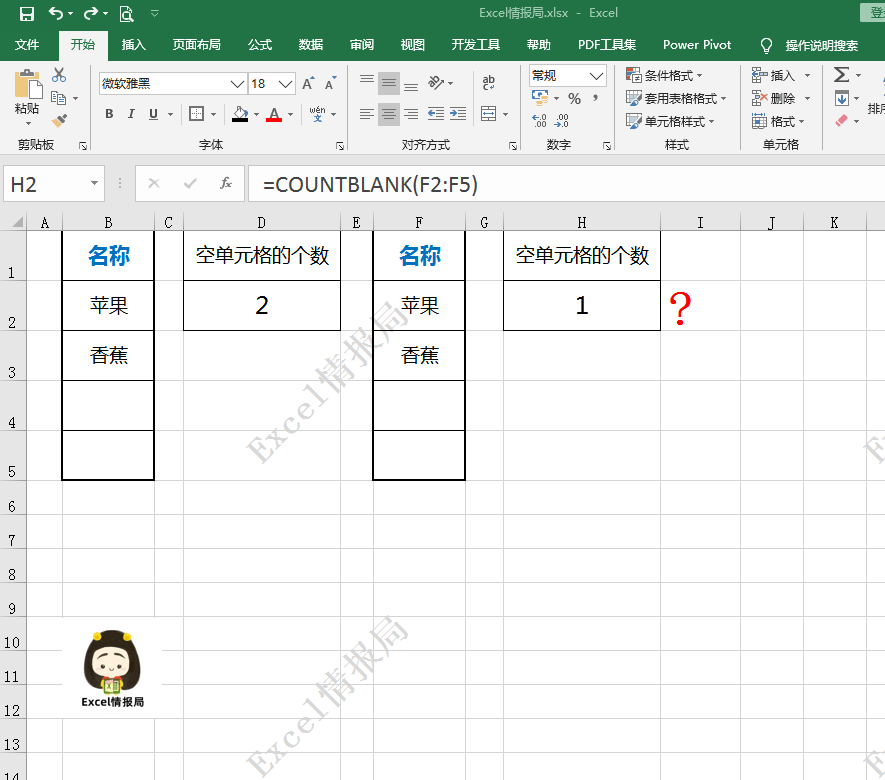Select the Format Painter brush
The width and height of the screenshot is (885, 780).
[x=59, y=120]
